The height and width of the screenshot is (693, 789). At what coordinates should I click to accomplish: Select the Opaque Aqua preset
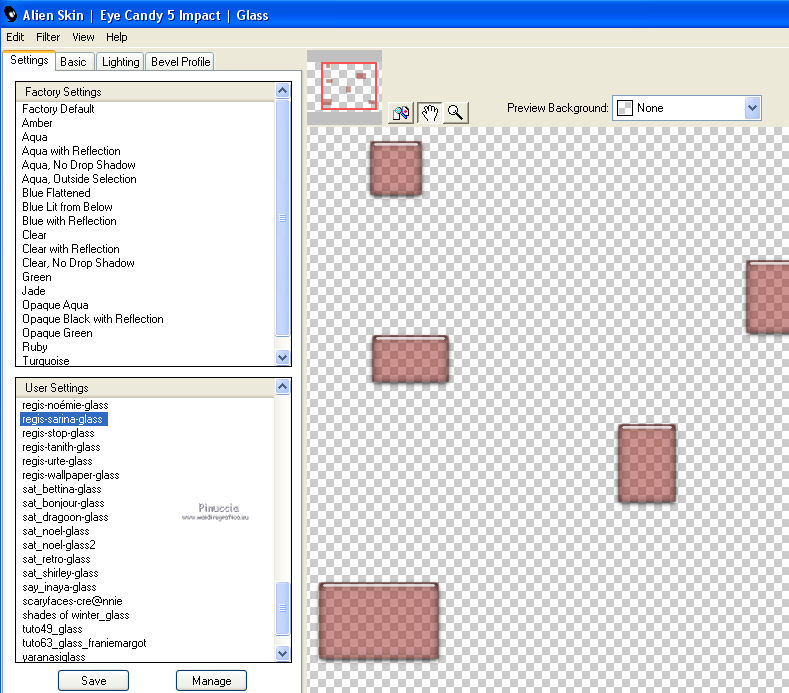tap(55, 305)
